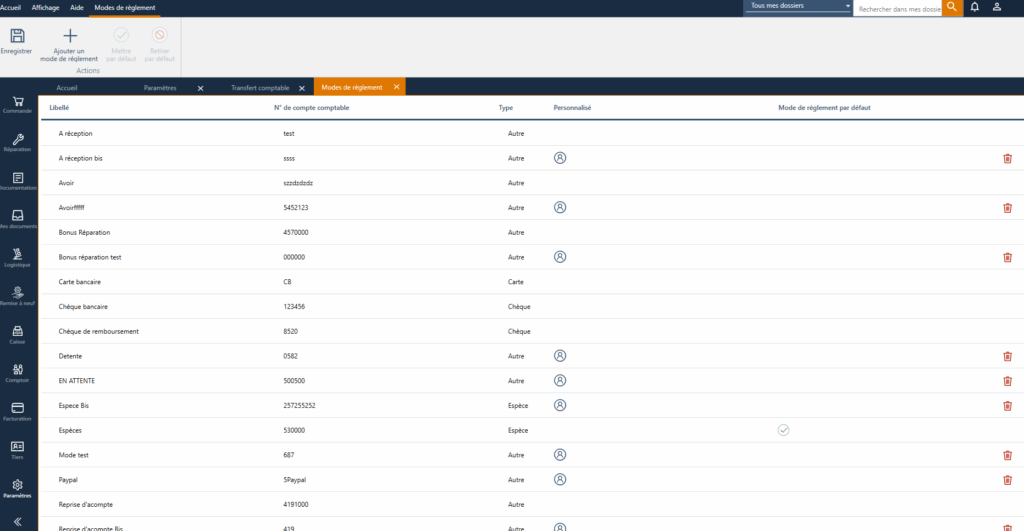Collapse the left sidebar with double chevron
Image resolution: width=1024 pixels, height=531 pixels.
click(18, 521)
